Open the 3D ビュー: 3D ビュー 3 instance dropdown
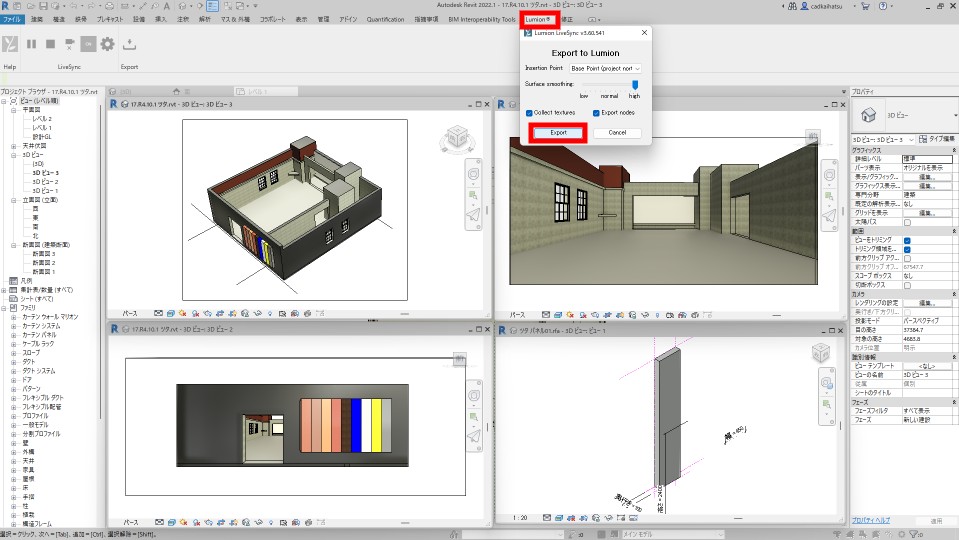Image resolution: width=959 pixels, height=540 pixels. [x=883, y=139]
